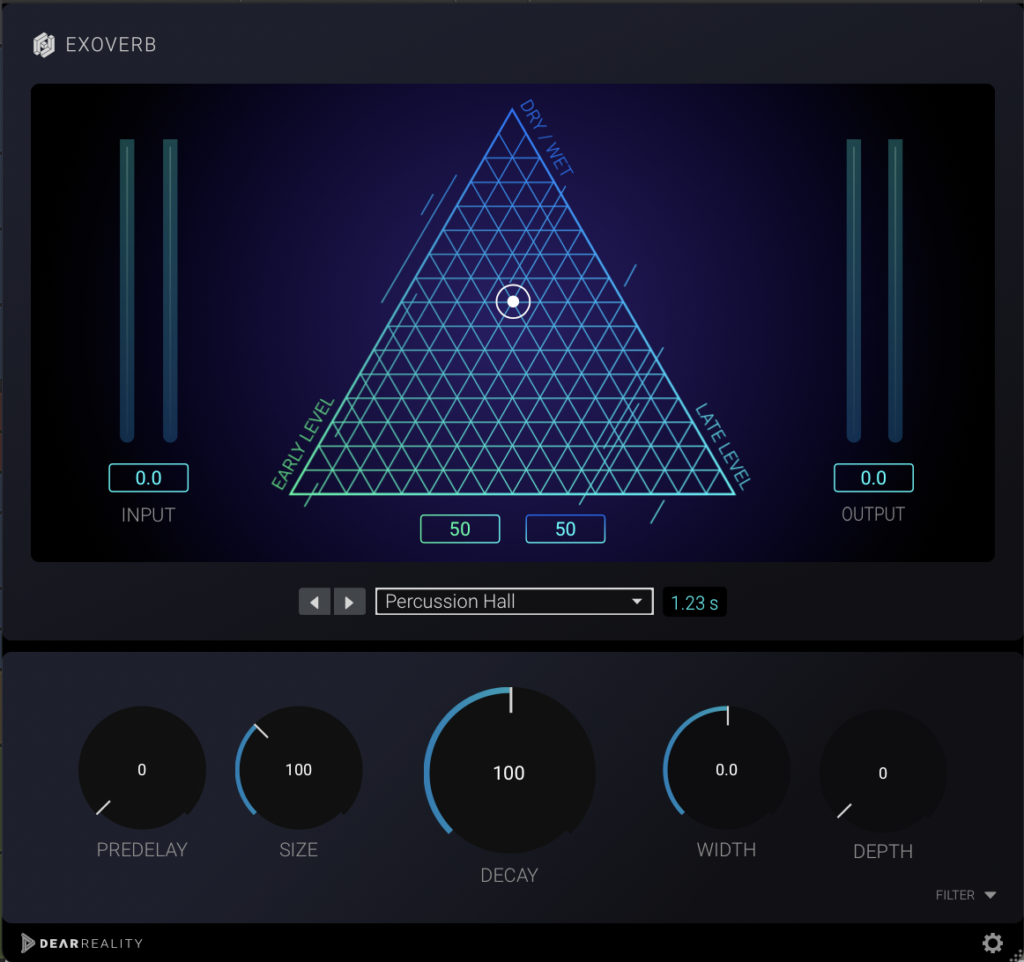Click the 1.23 s decay time display
The image size is (1024, 962).
pos(694,602)
